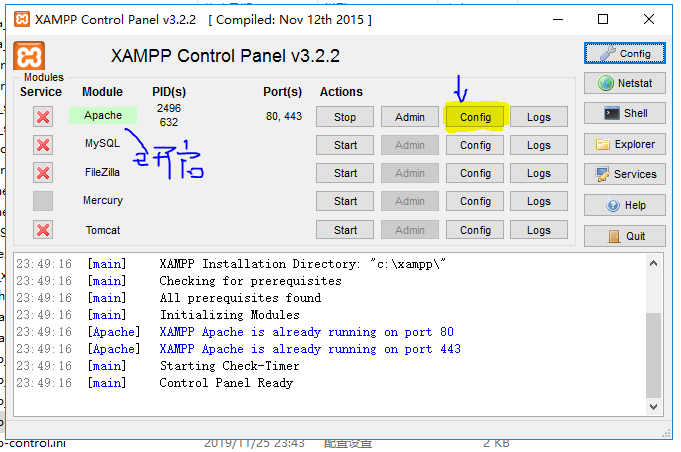Click the Tomcat module label

click(102, 230)
